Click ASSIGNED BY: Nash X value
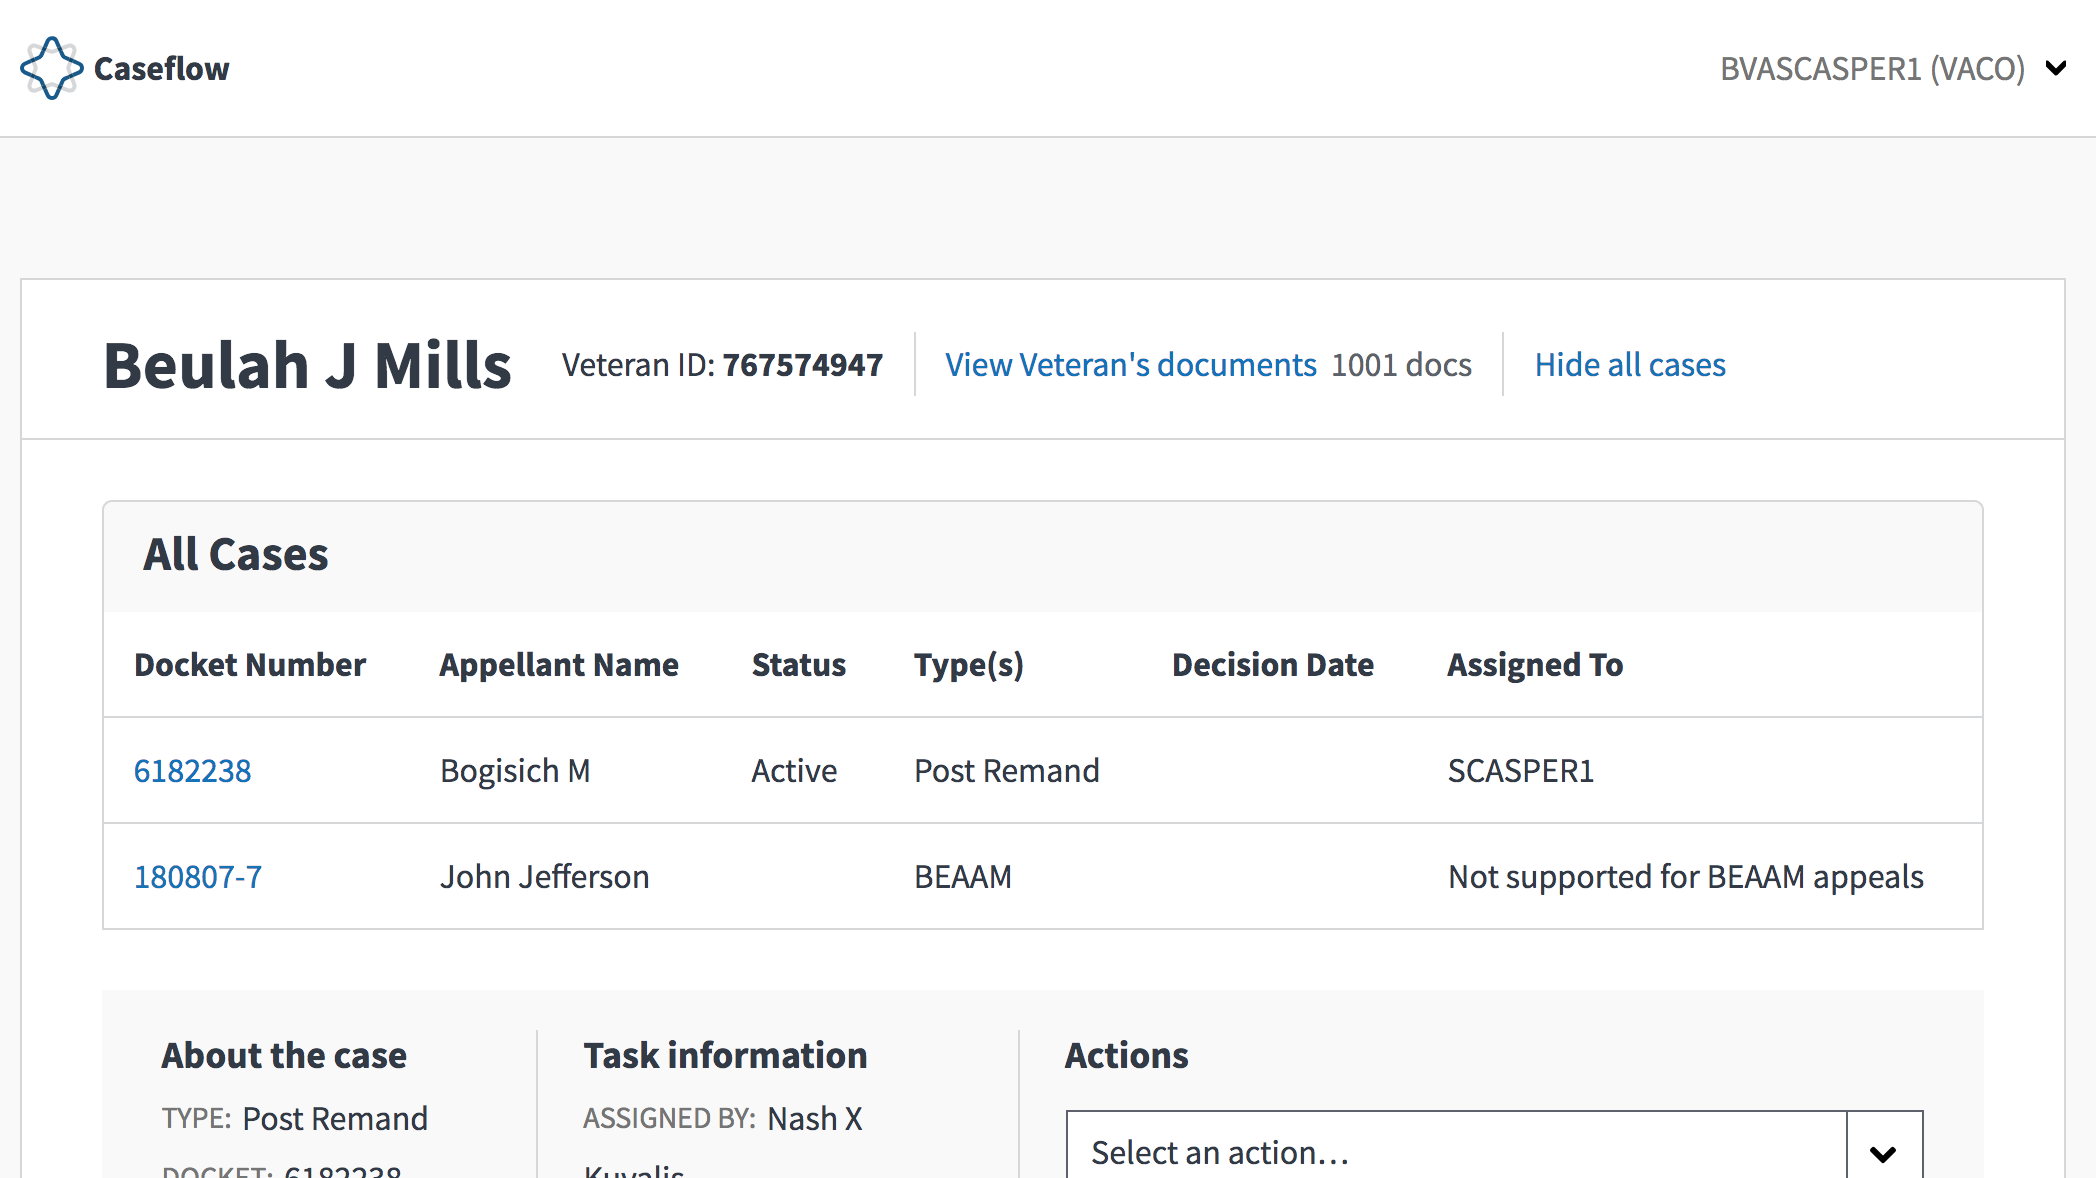2096x1178 pixels. 815,1118
